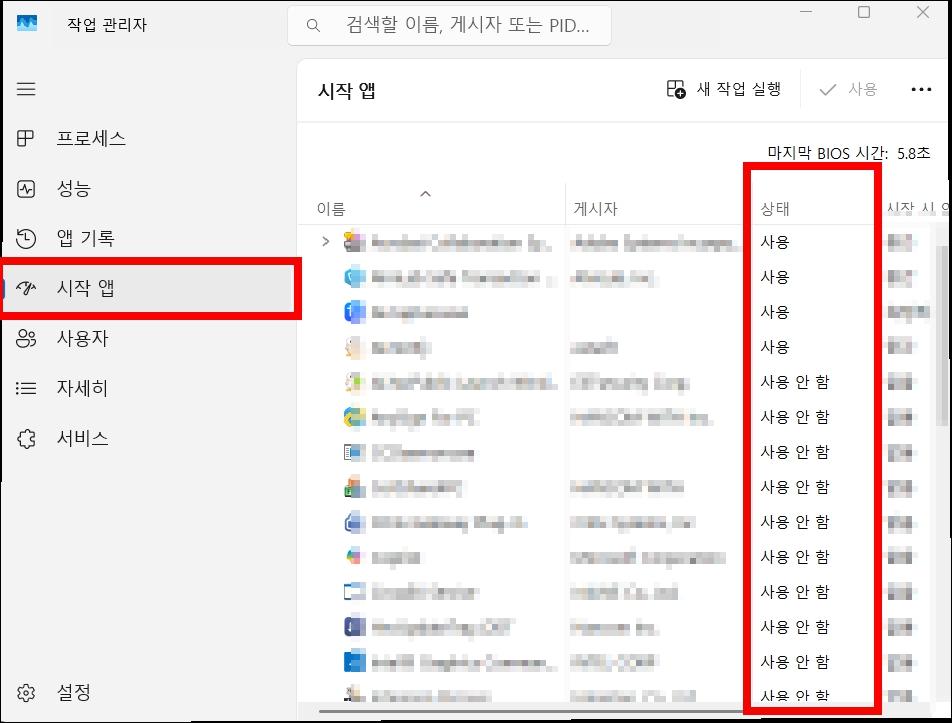Sort by the 상태 column header

coord(775,209)
